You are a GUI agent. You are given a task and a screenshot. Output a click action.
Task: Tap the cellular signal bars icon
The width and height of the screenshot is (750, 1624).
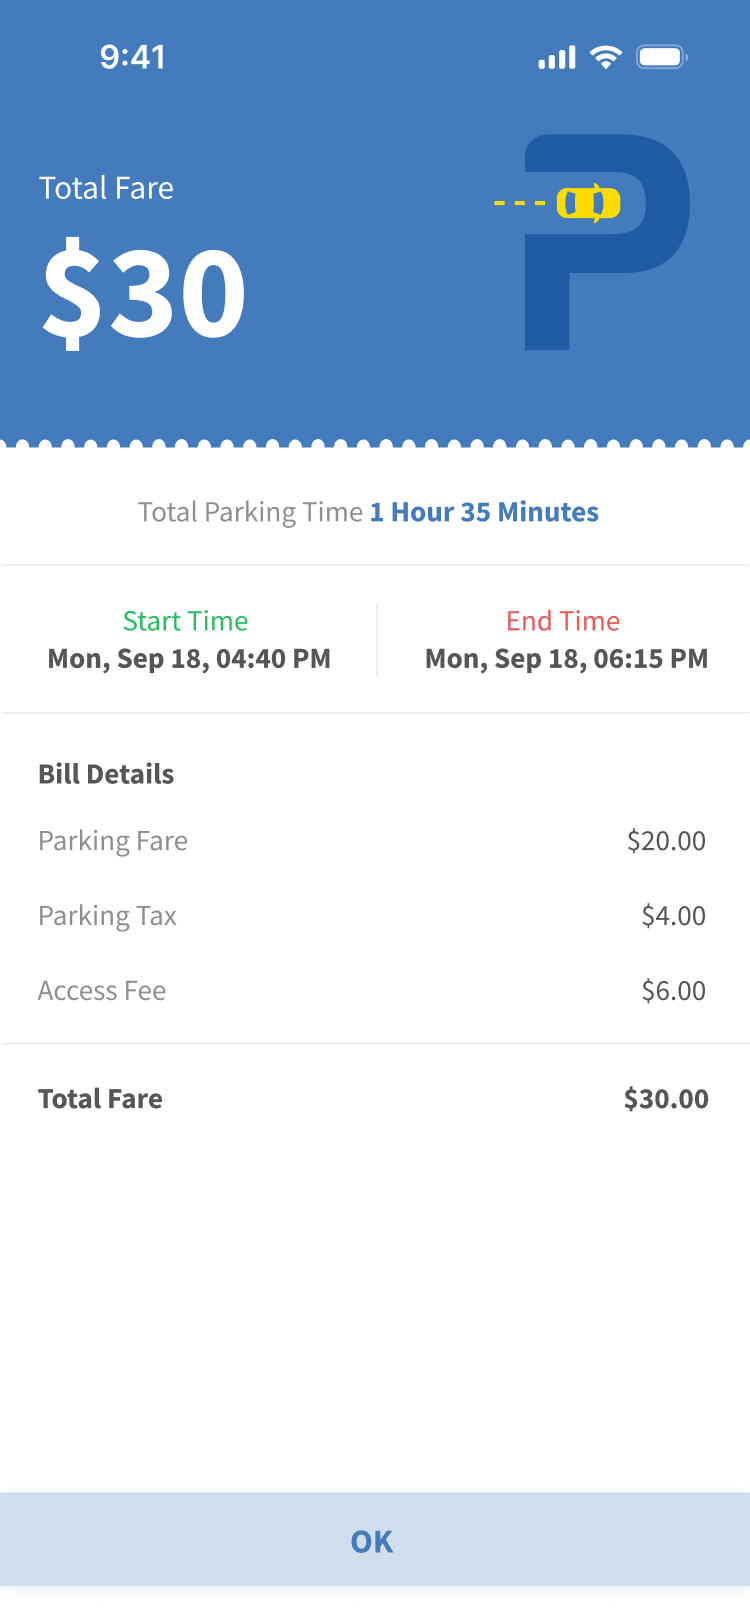pyautogui.click(x=557, y=58)
